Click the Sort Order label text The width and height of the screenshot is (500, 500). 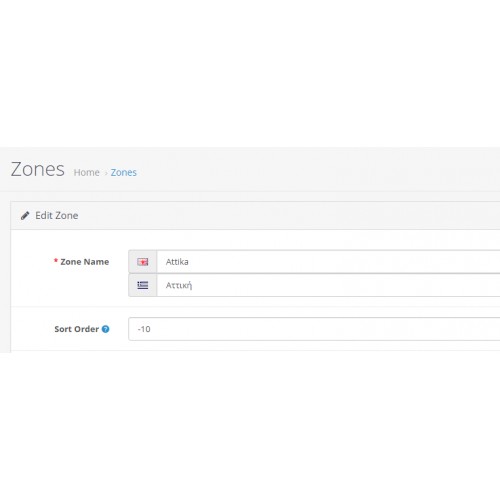(77, 329)
